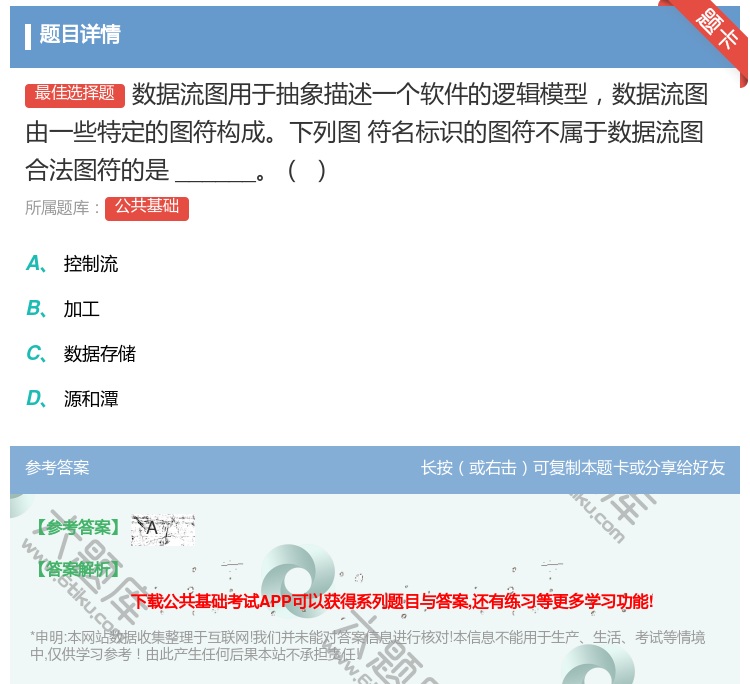
Task: Click the 【答案解析】 green label
Action: tap(77, 569)
